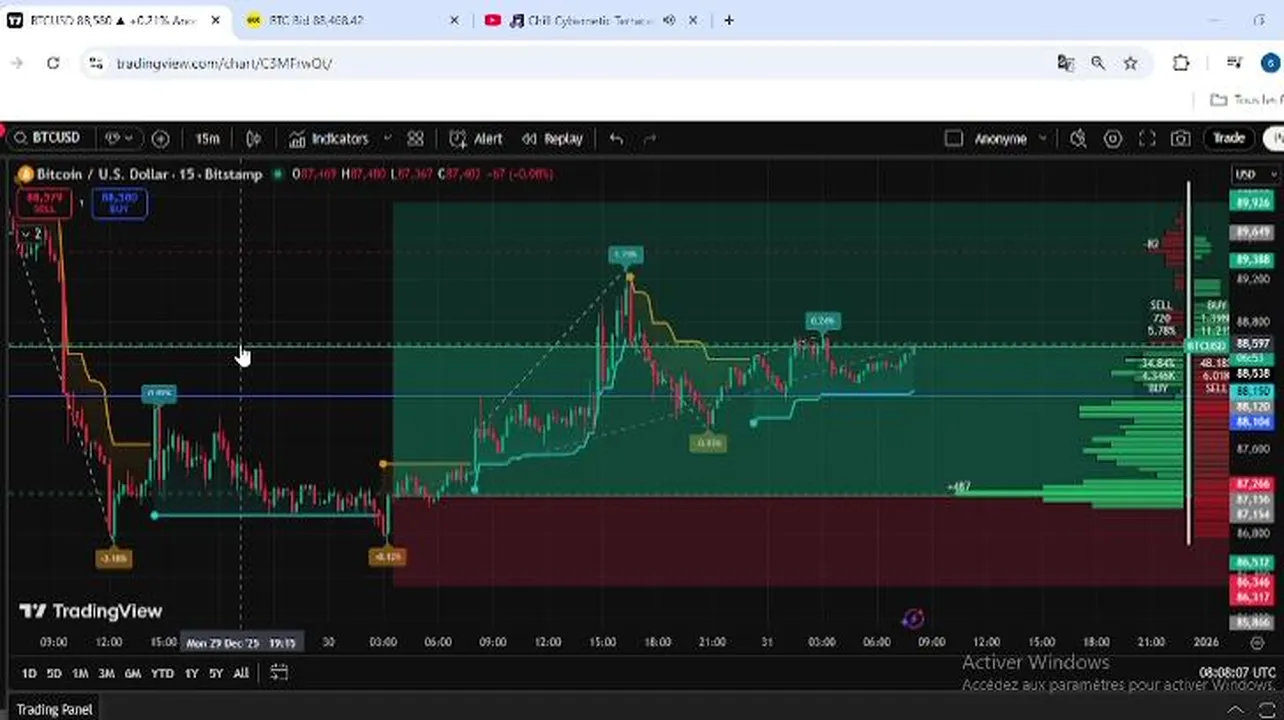Redo the last chart action
This screenshot has height=720, width=1284.
click(650, 139)
